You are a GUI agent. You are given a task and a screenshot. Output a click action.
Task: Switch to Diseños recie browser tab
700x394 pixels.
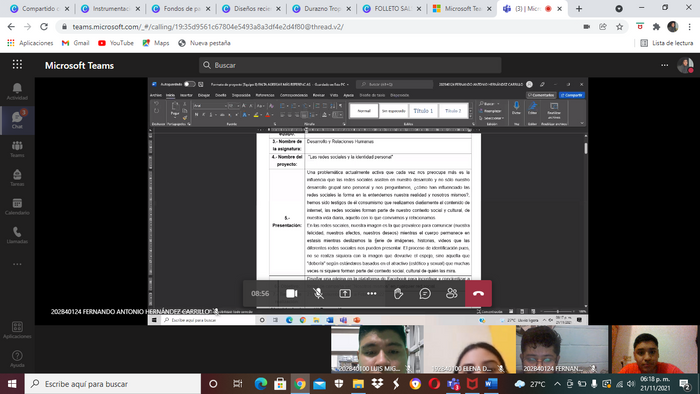(x=251, y=8)
